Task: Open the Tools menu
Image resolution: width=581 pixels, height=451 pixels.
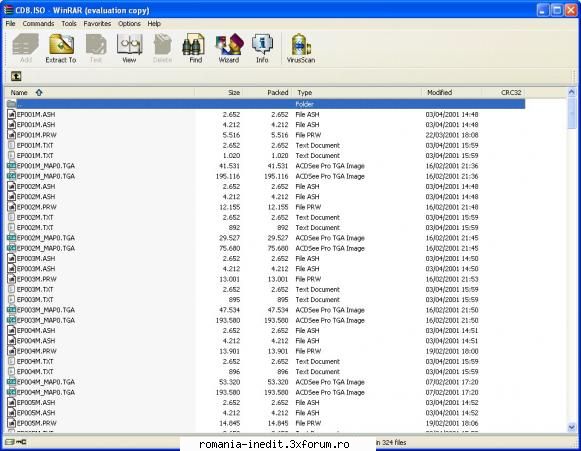Action: [69, 23]
